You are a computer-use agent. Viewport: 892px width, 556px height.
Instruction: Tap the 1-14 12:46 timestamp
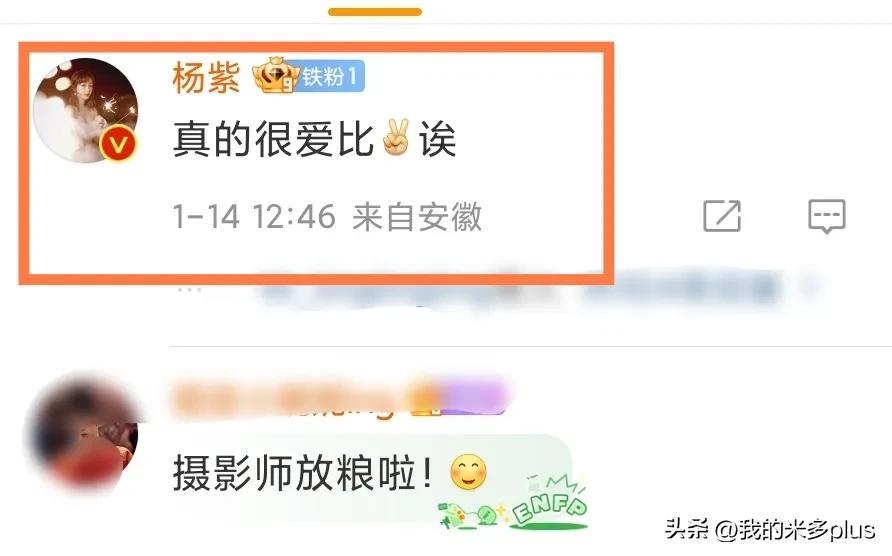254,217
